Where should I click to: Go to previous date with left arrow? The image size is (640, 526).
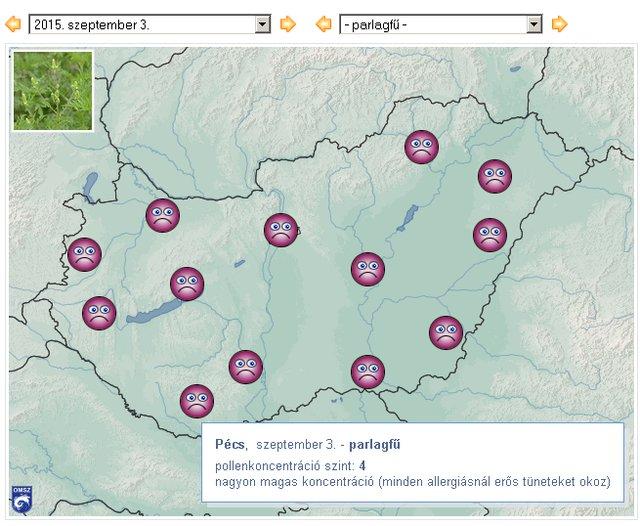[13, 24]
